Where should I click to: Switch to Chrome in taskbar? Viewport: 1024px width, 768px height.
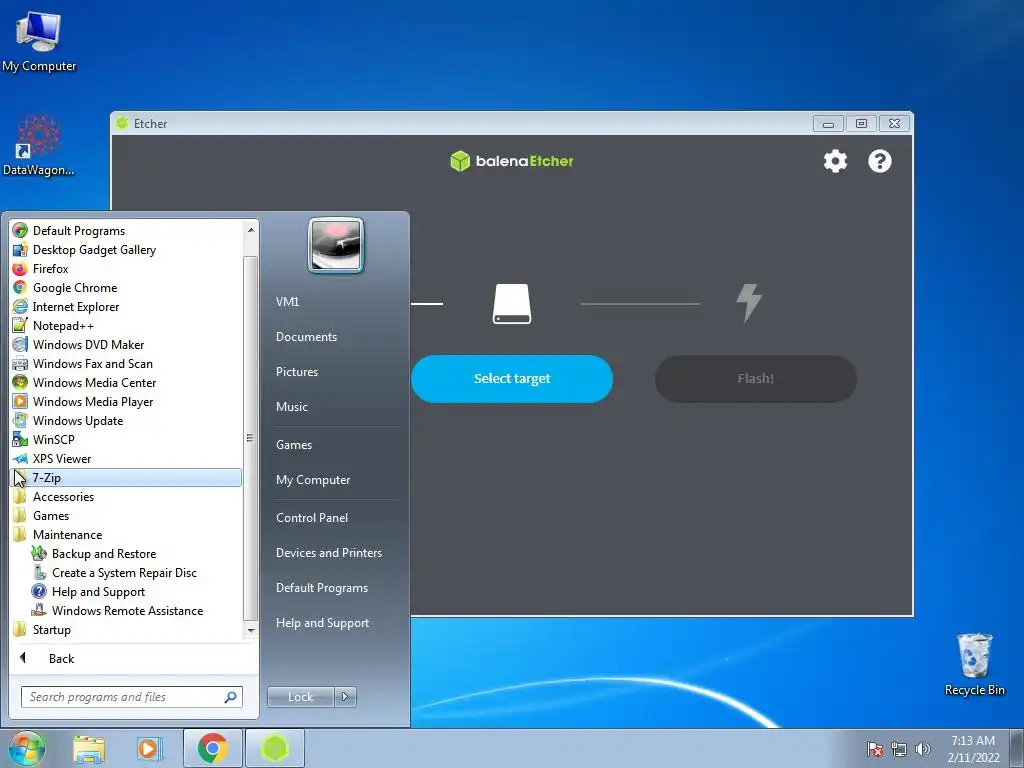tap(213, 748)
